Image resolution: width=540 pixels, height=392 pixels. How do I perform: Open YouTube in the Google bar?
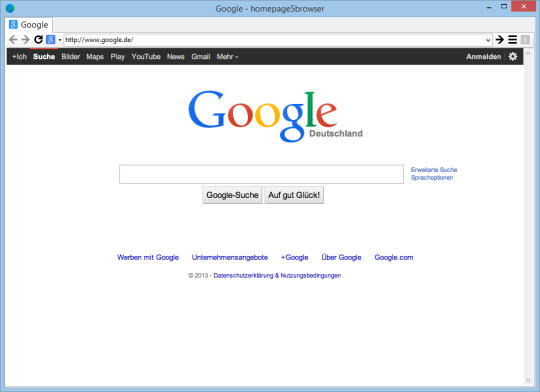146,56
